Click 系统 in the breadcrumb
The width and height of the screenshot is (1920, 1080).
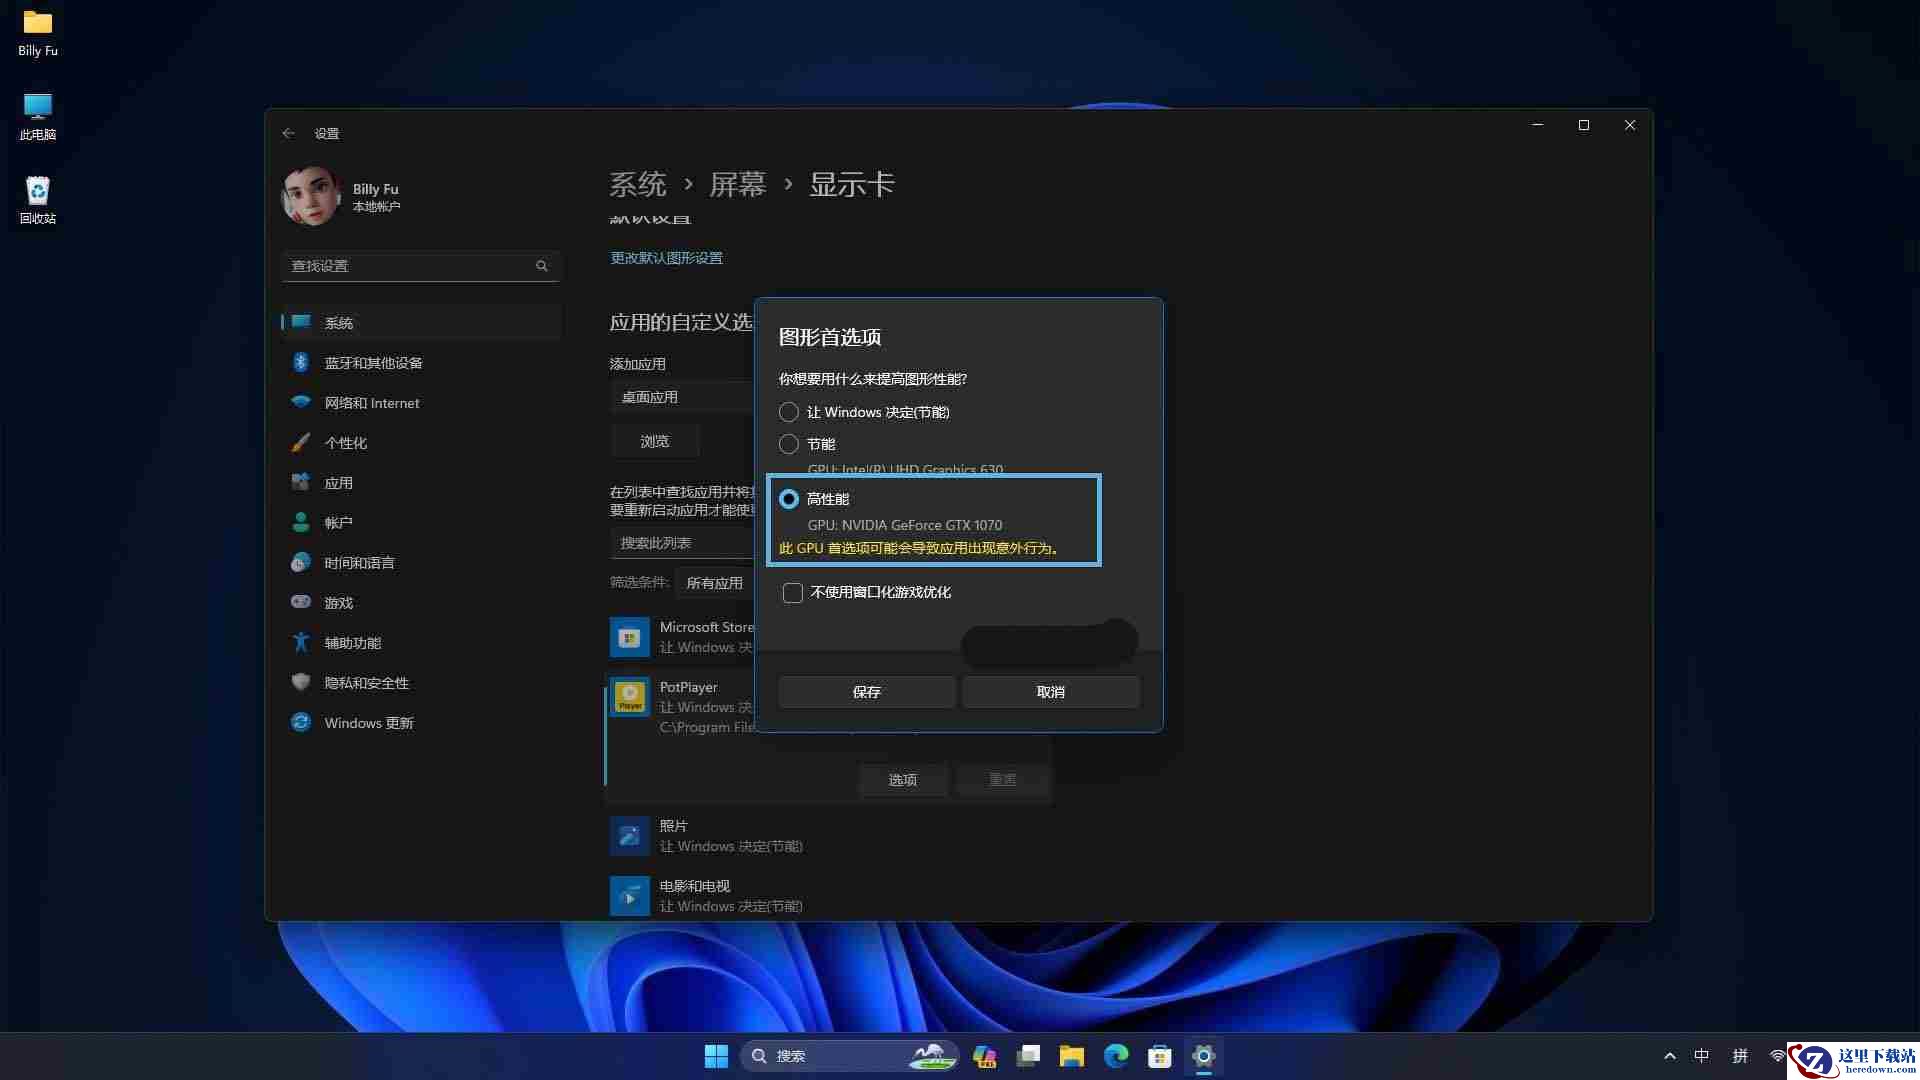[x=638, y=184]
